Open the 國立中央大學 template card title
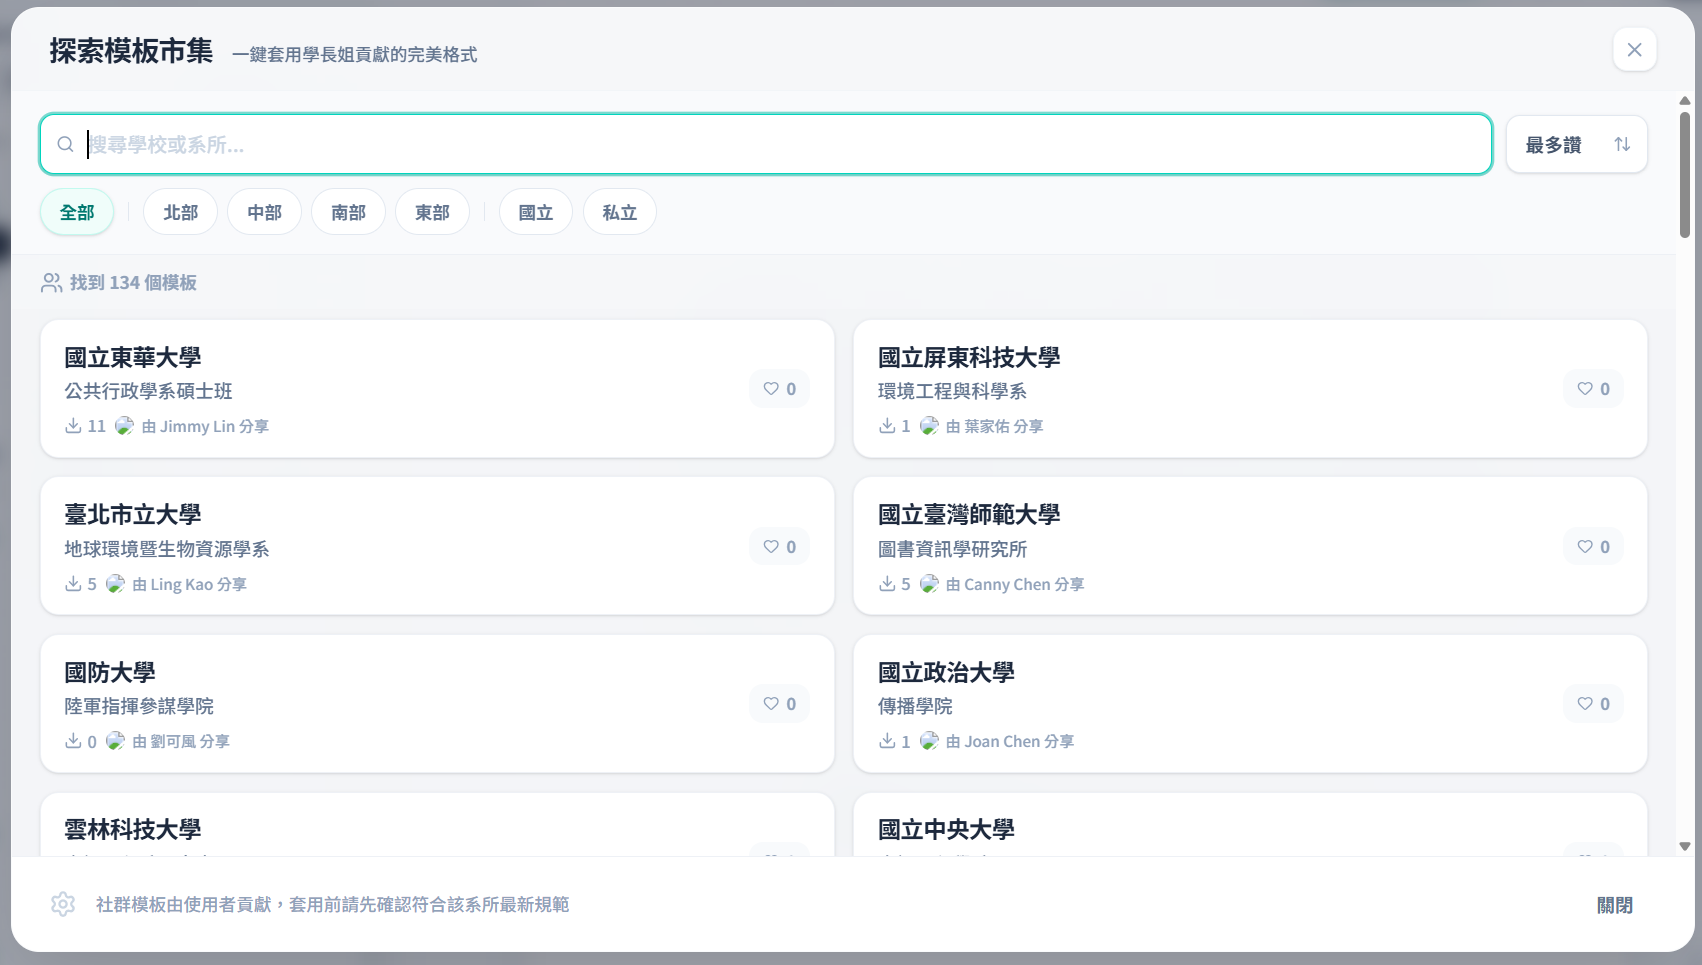This screenshot has height=965, width=1702. click(x=946, y=829)
